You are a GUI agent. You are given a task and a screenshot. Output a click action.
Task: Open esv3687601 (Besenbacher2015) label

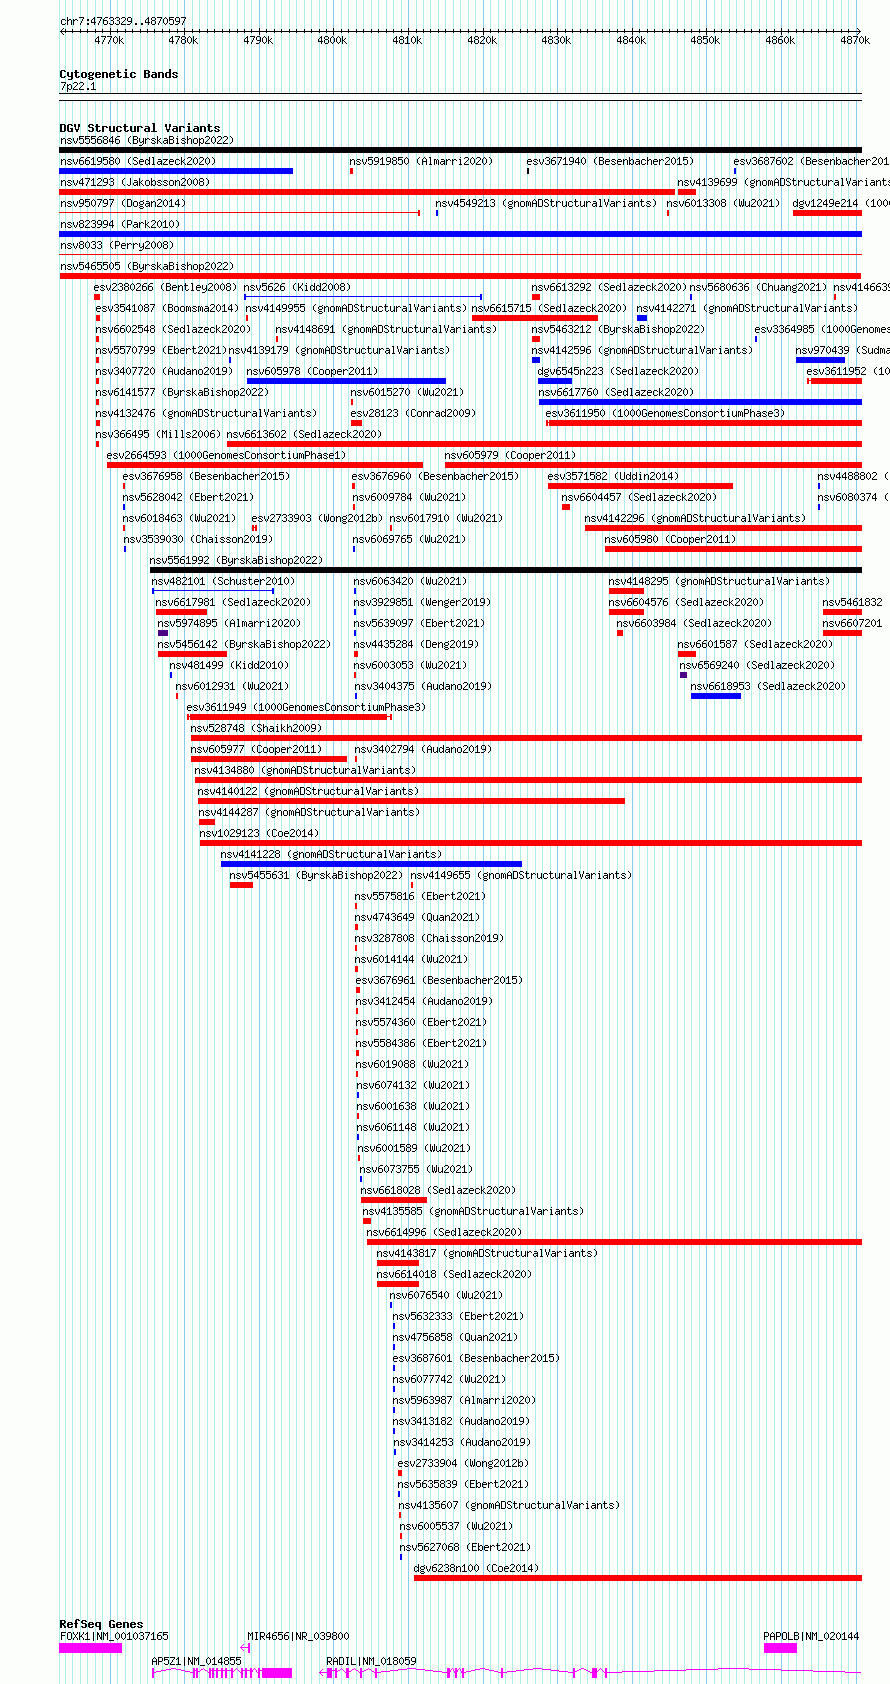click(x=476, y=1358)
